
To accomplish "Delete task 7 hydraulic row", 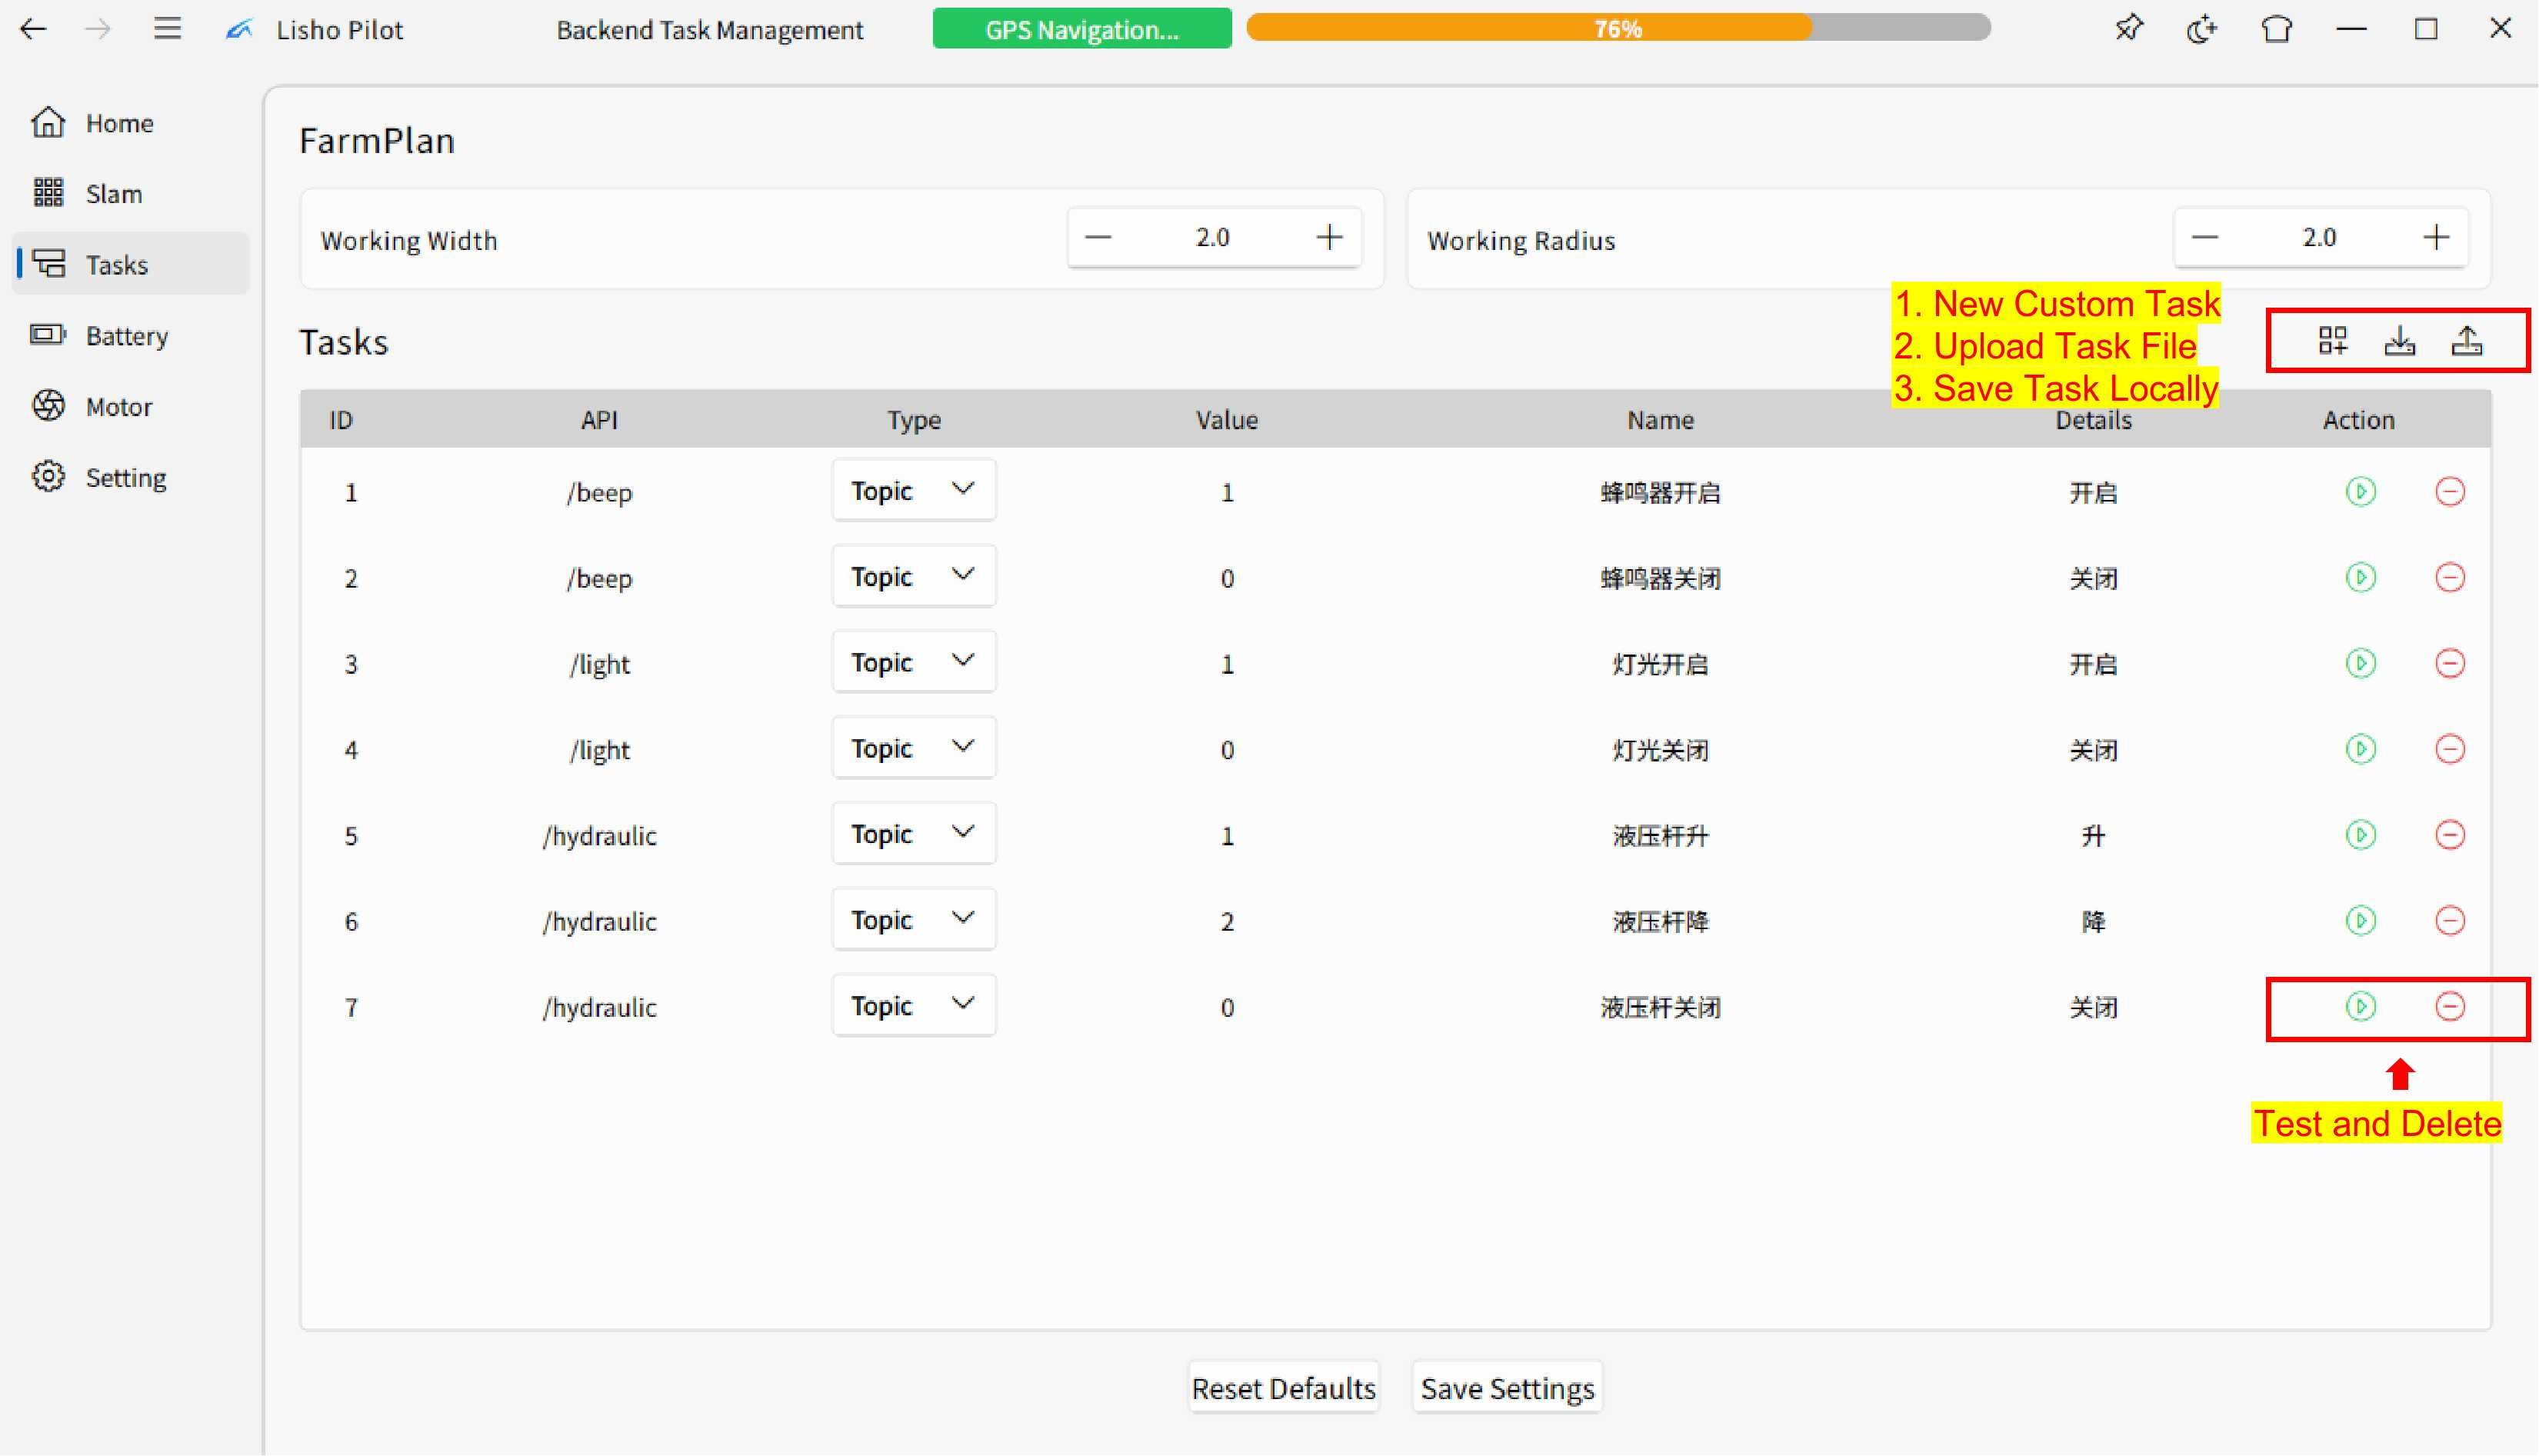I will [x=2450, y=1007].
